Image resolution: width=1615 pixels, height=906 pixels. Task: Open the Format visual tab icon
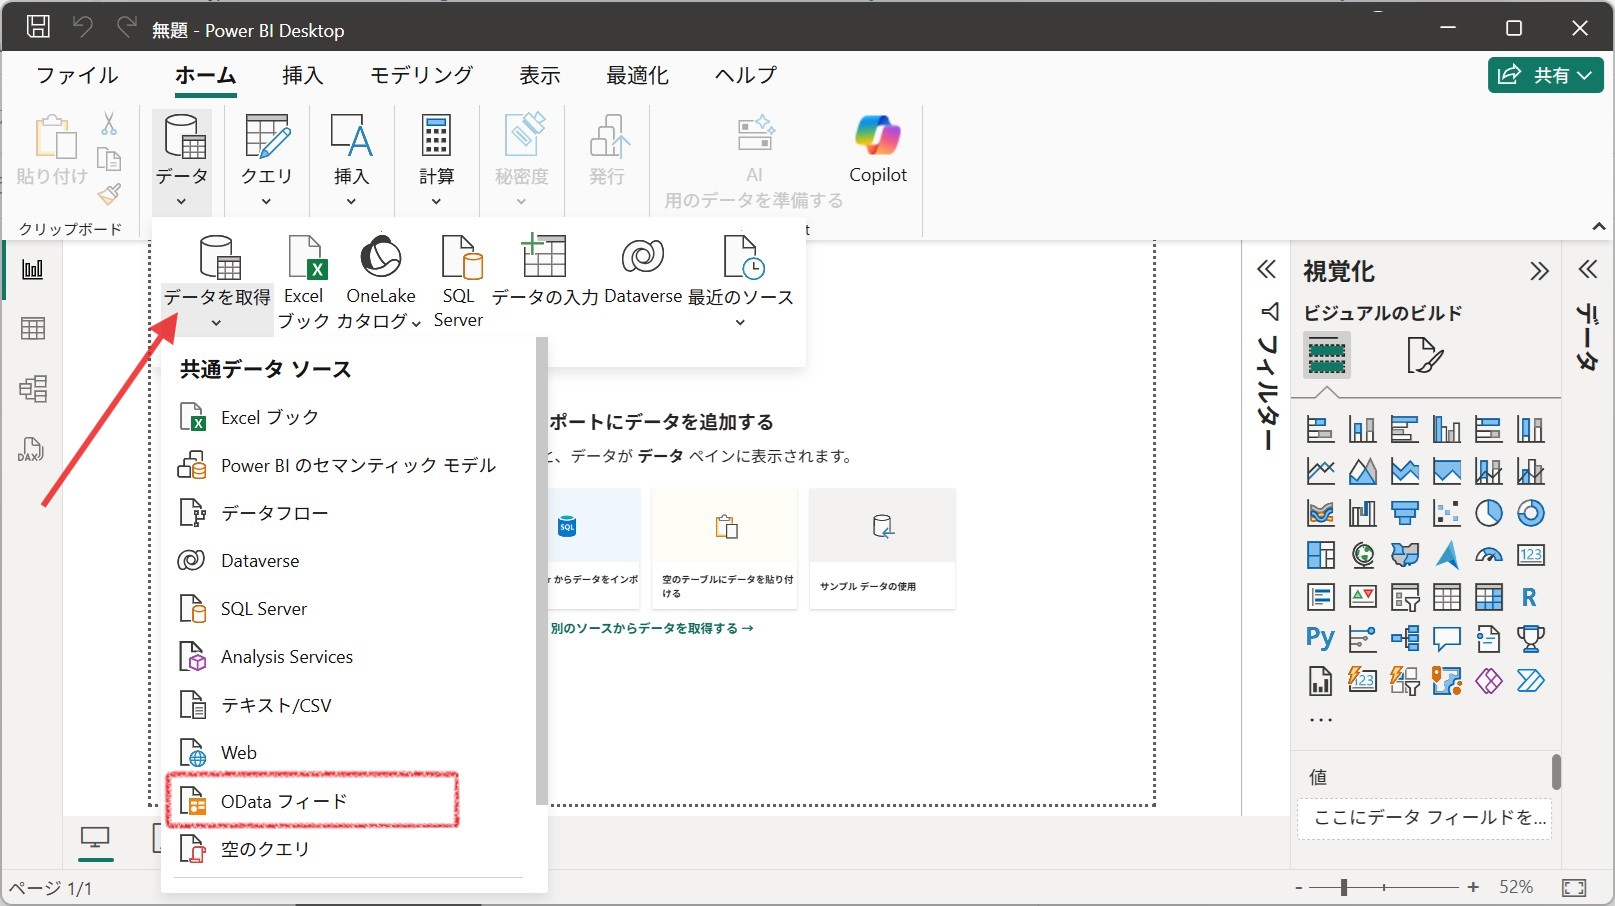click(x=1424, y=355)
